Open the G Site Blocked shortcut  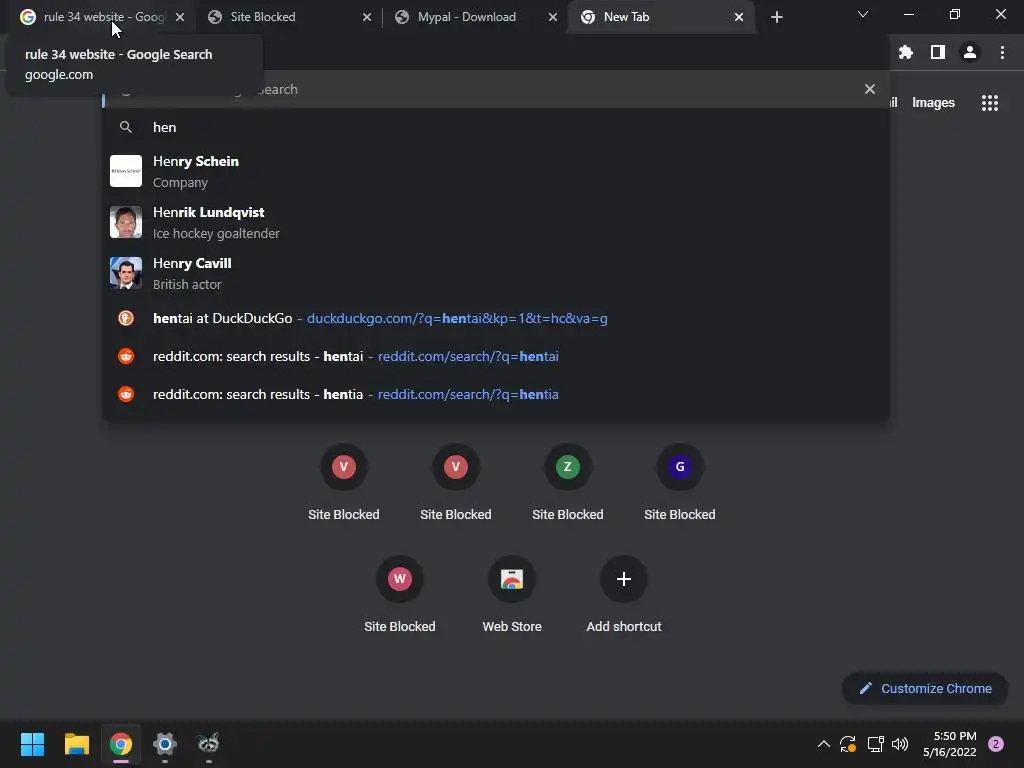[x=680, y=483]
